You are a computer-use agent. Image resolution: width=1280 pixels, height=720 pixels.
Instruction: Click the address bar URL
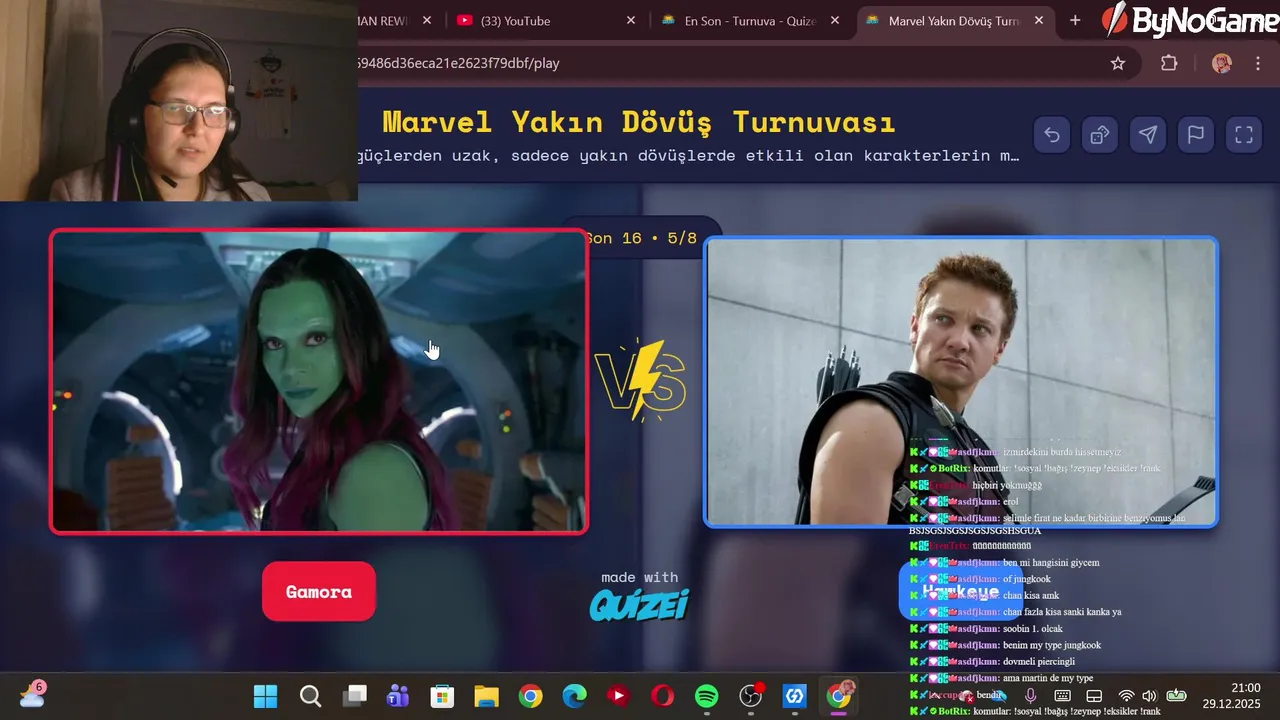pos(459,63)
